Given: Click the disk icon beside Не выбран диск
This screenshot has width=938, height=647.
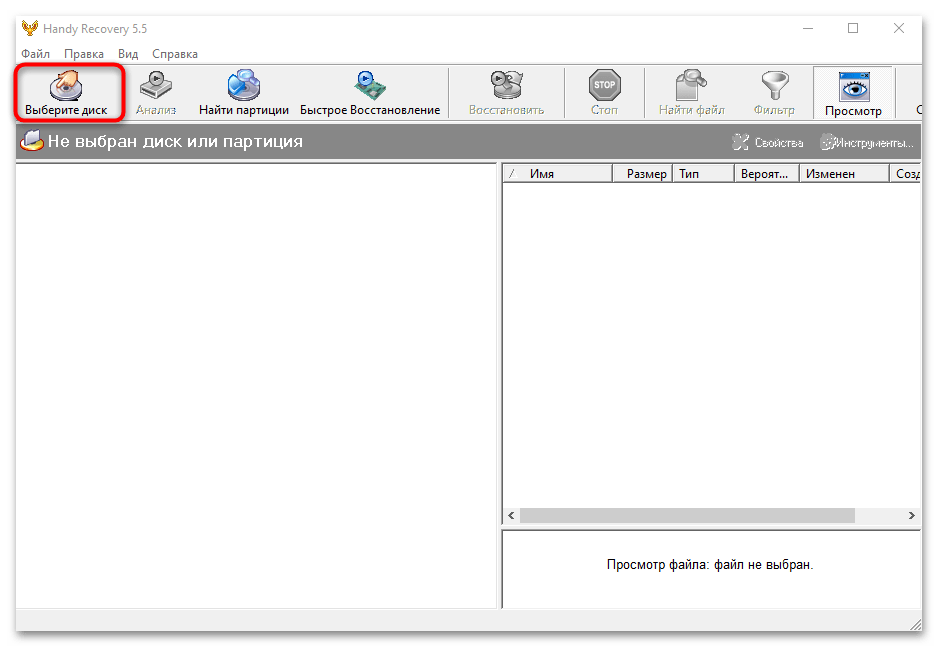Looking at the screenshot, I should tap(32, 141).
